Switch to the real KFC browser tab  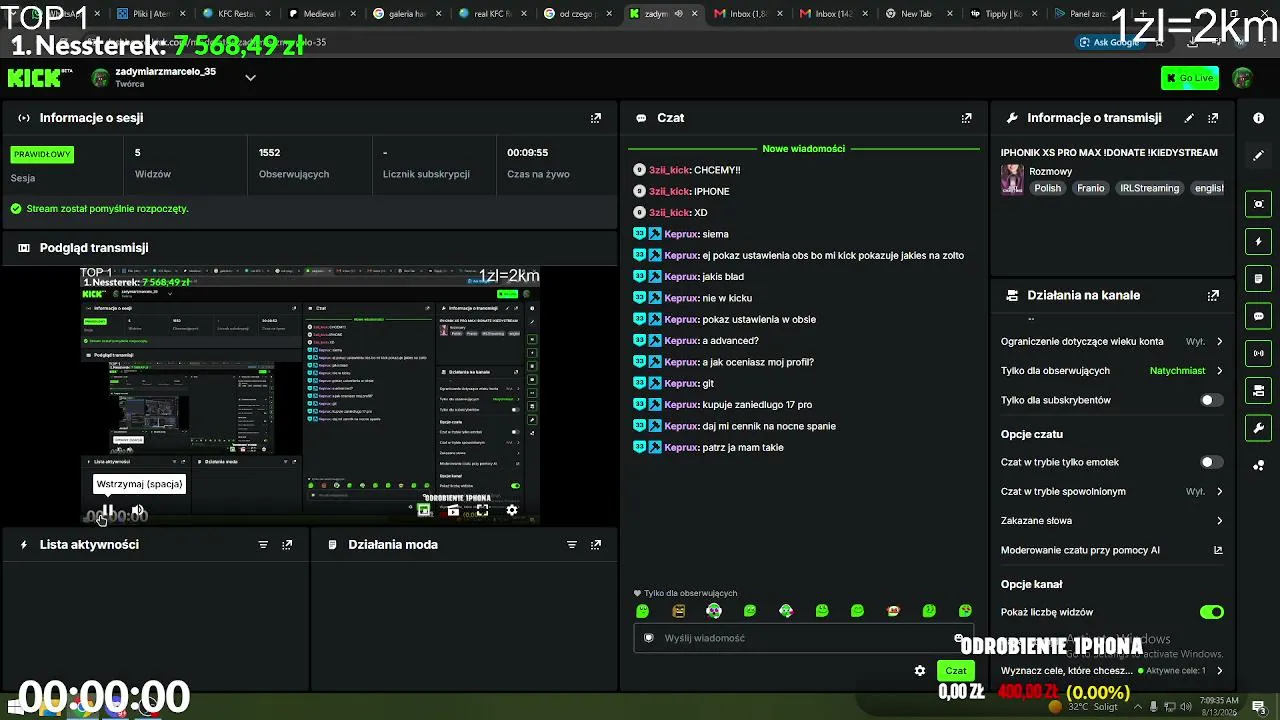[491, 14]
